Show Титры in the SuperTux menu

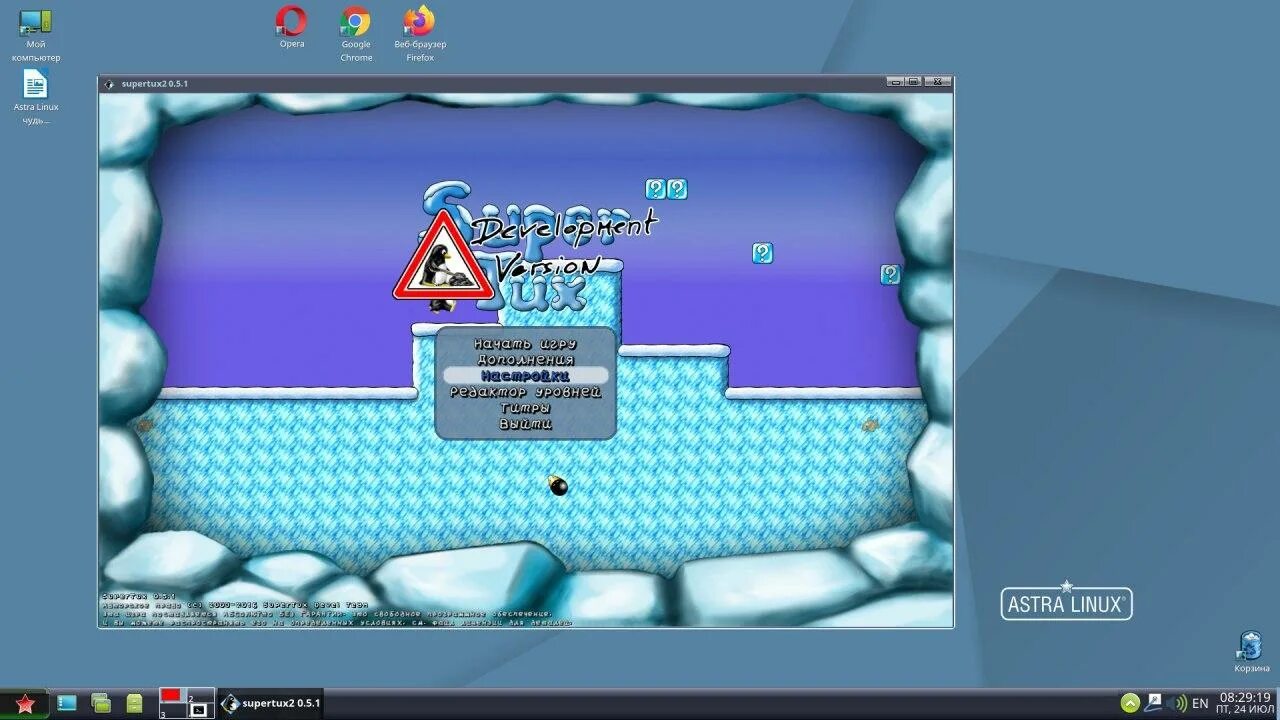click(x=525, y=407)
